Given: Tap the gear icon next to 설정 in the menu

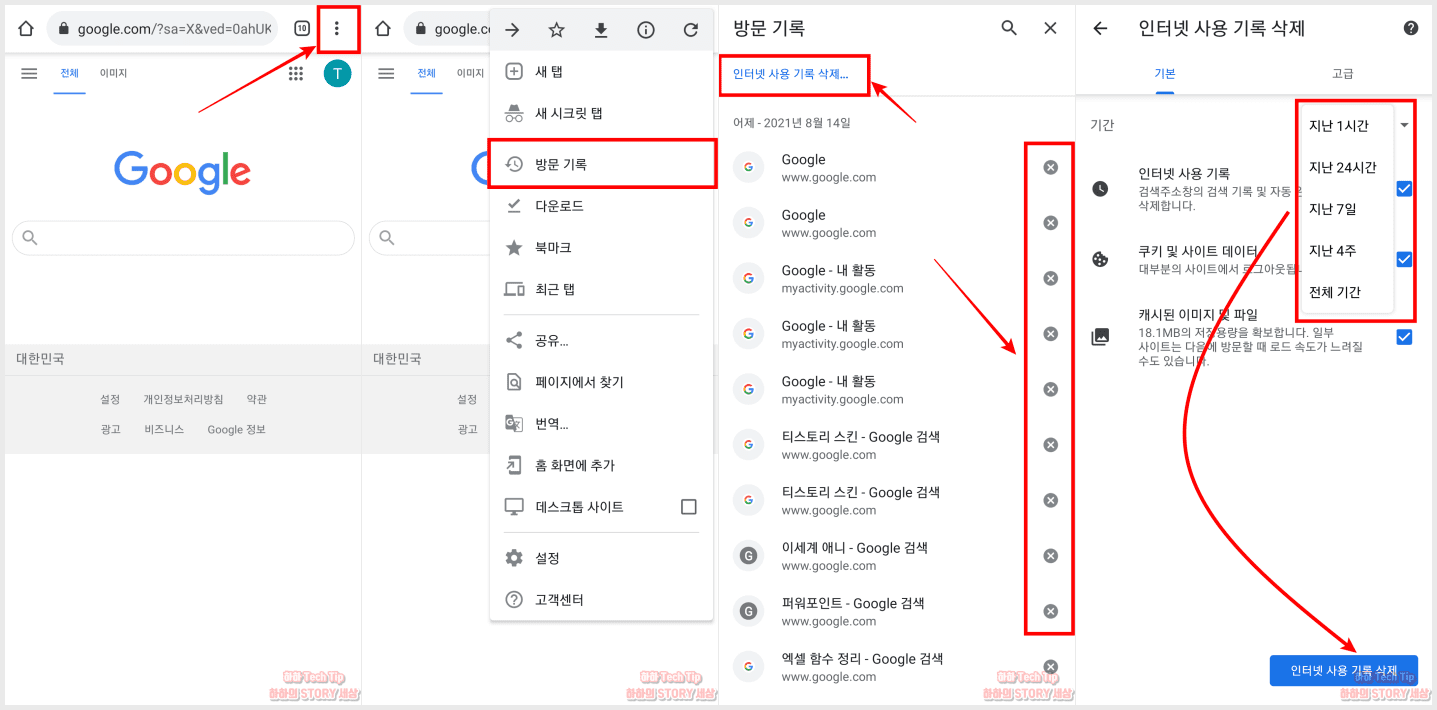Looking at the screenshot, I should coord(514,558).
